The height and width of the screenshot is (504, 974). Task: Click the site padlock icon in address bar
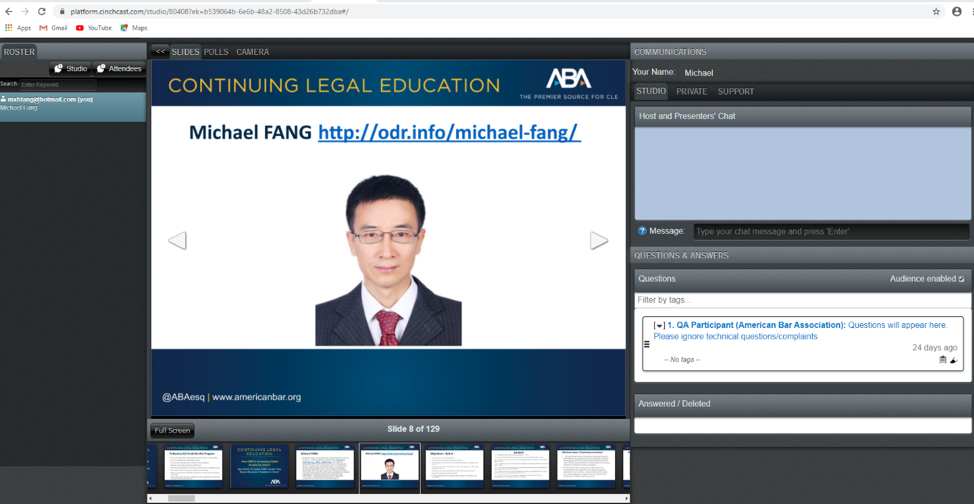[62, 11]
